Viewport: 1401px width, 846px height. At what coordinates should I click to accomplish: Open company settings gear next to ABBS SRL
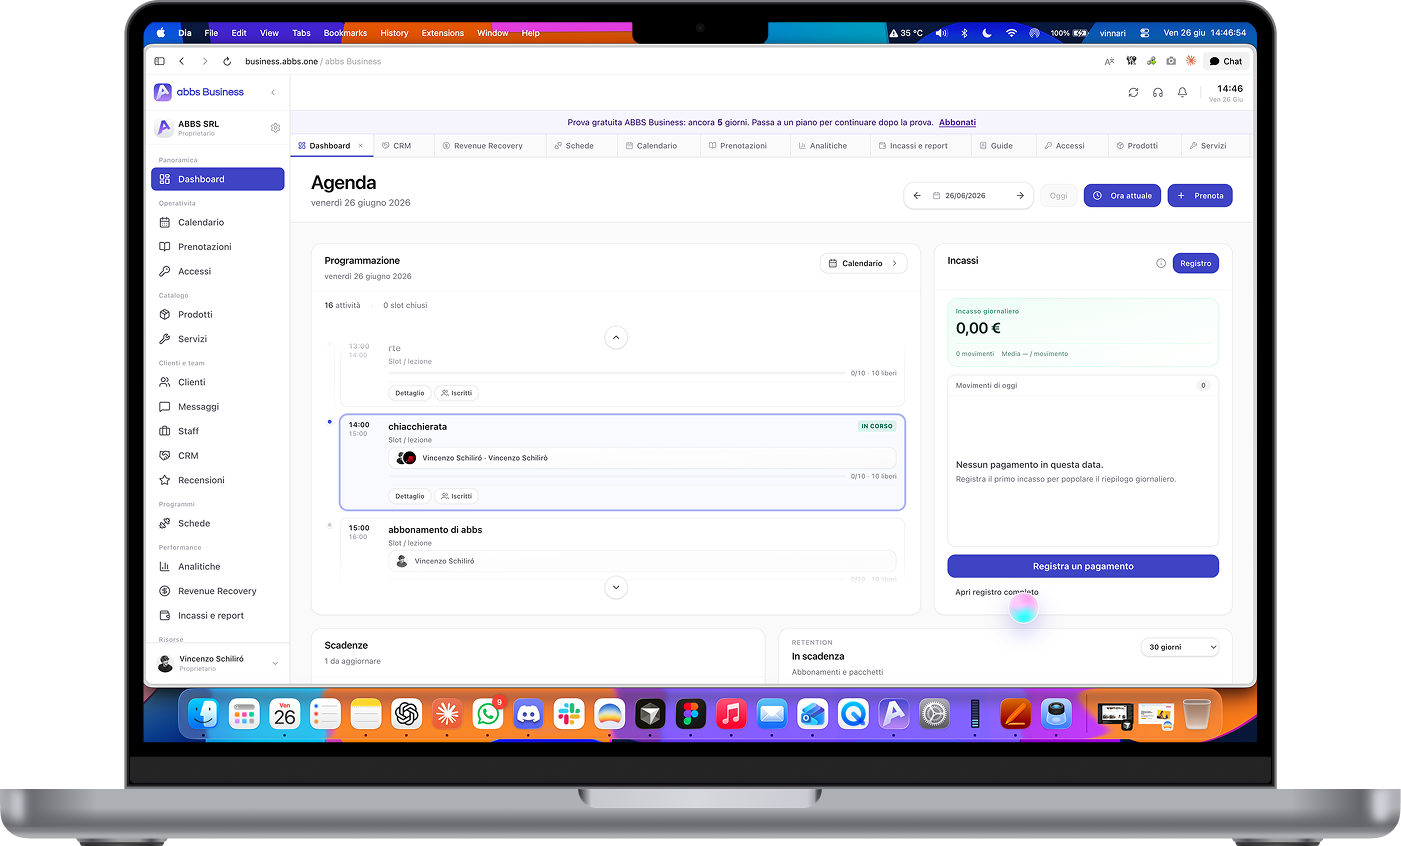coord(275,128)
